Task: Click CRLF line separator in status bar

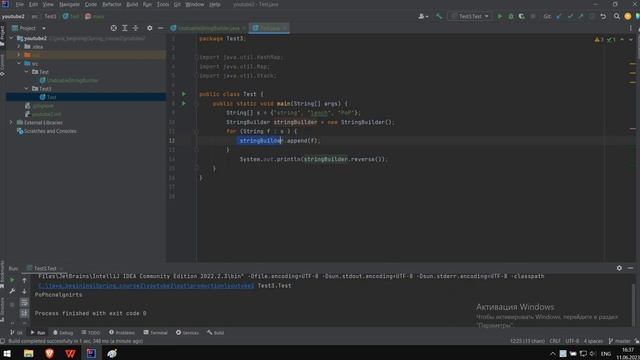Action: (x=555, y=341)
